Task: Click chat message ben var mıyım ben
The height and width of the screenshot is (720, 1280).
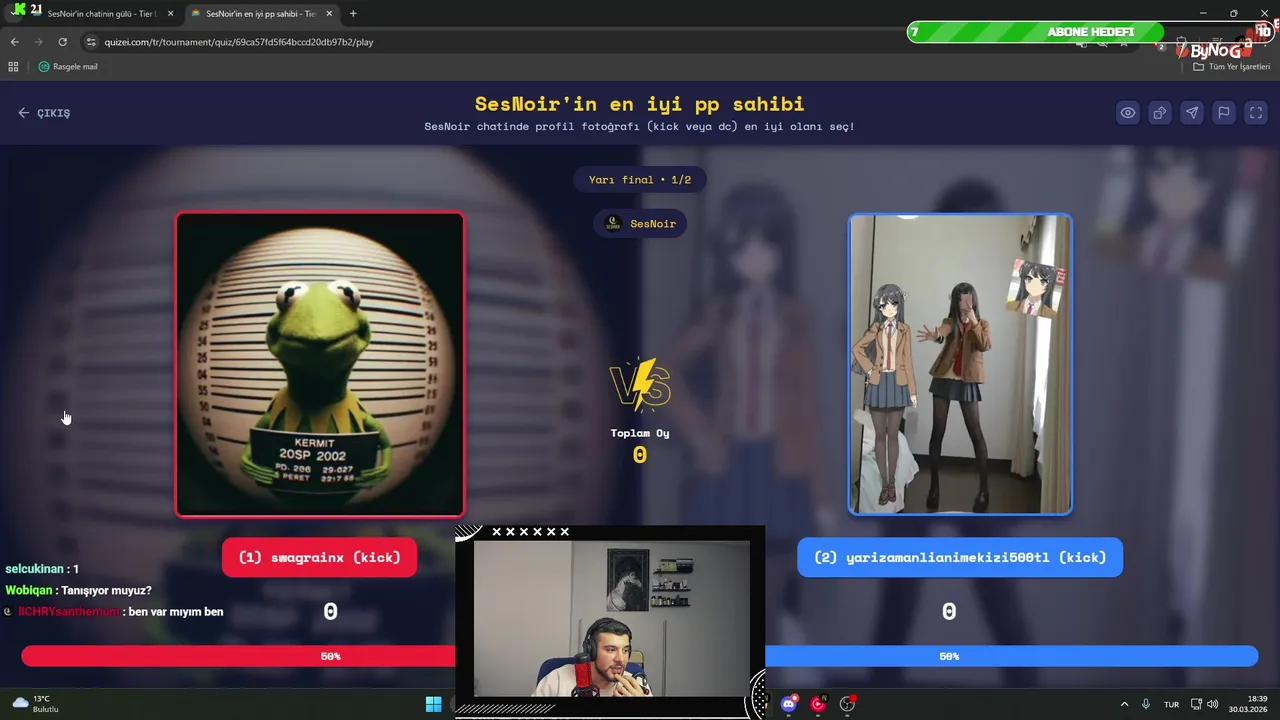Action: [176, 611]
